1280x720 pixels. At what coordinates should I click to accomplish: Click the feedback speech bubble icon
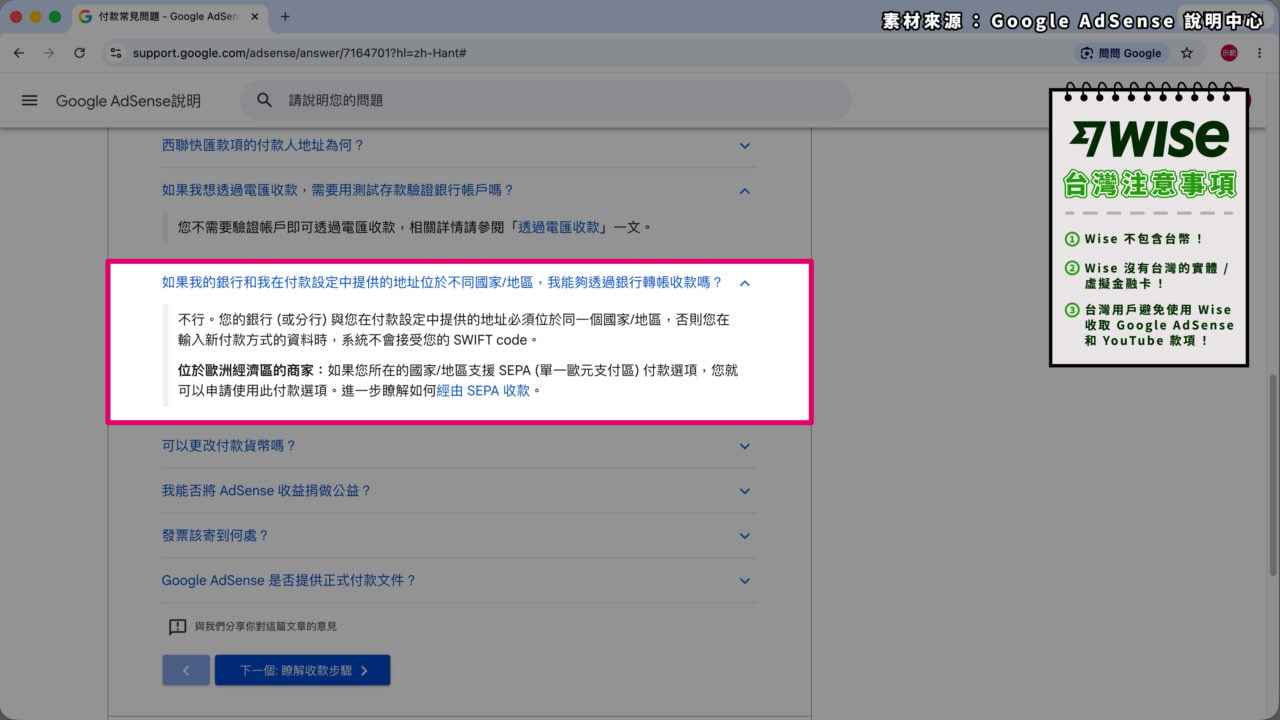tap(178, 627)
